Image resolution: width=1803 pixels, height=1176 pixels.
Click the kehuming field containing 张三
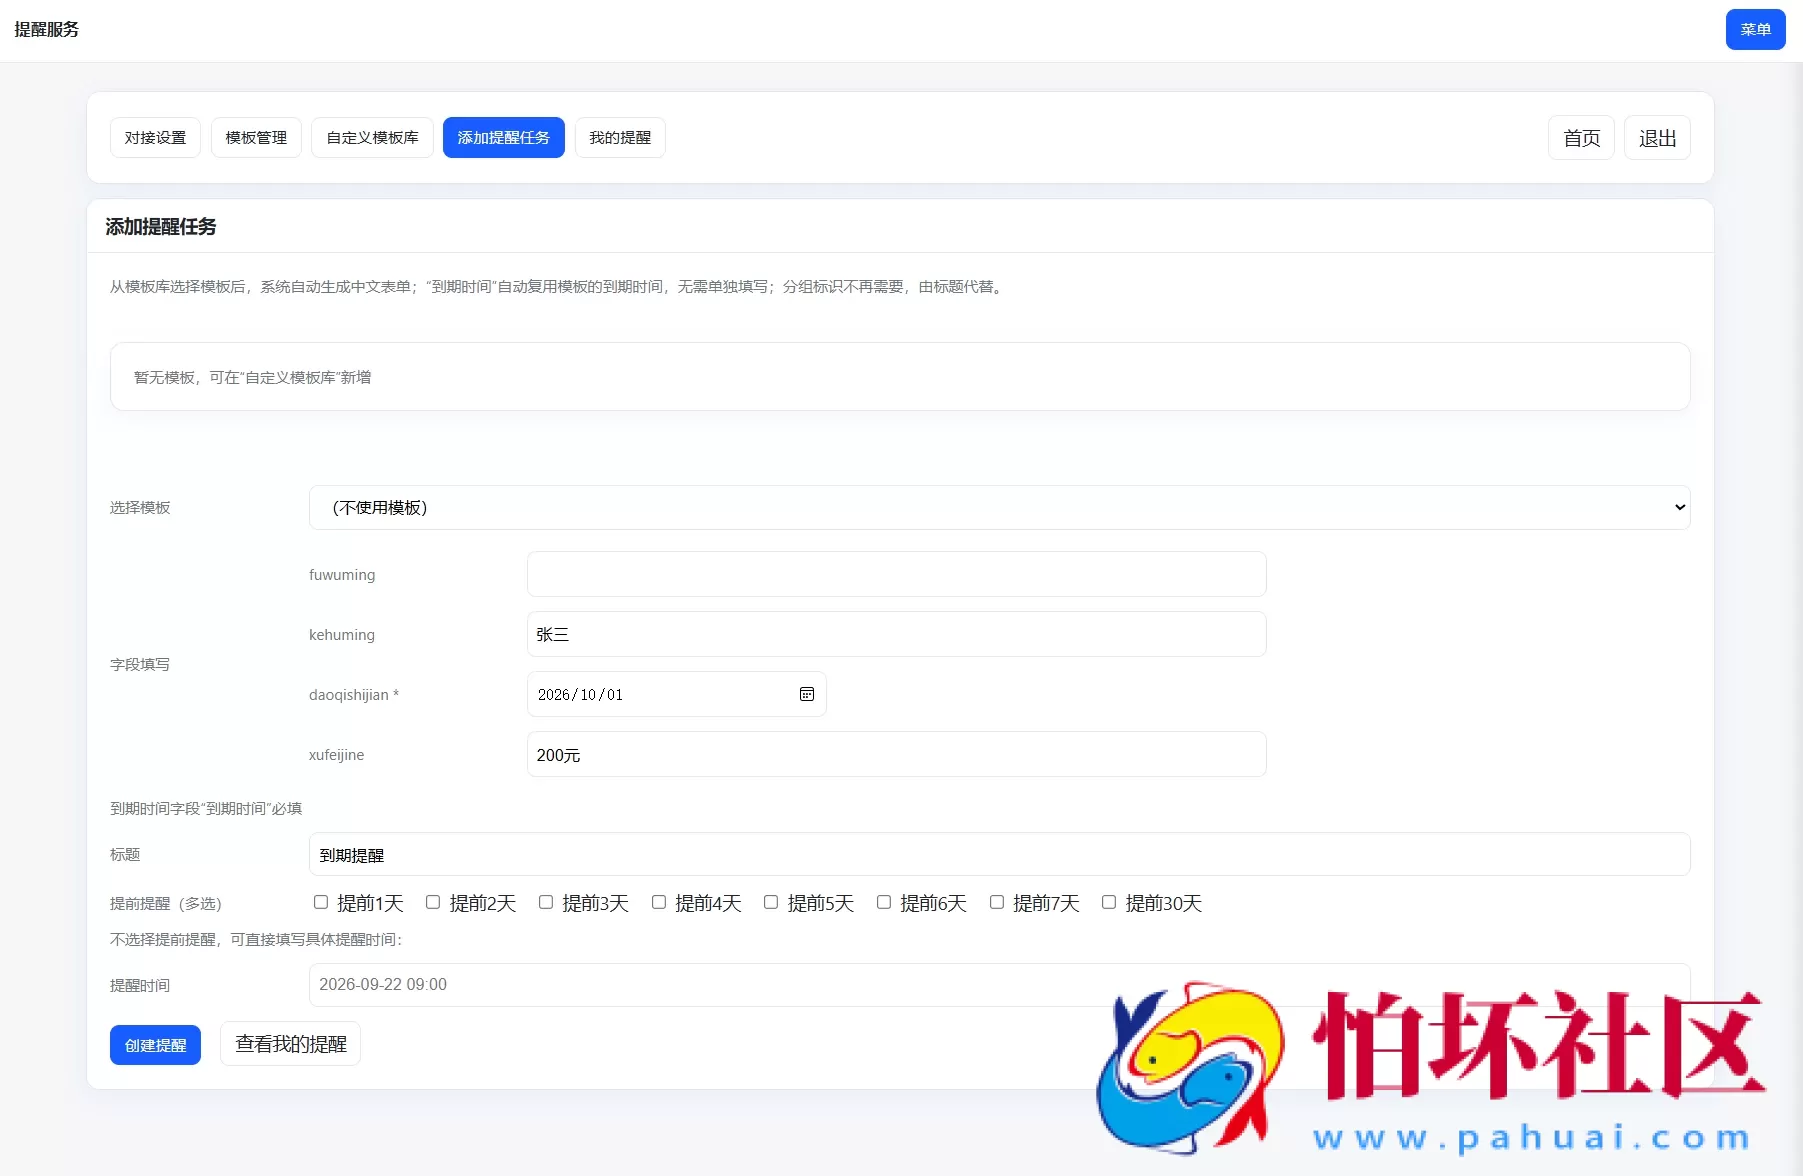(895, 634)
